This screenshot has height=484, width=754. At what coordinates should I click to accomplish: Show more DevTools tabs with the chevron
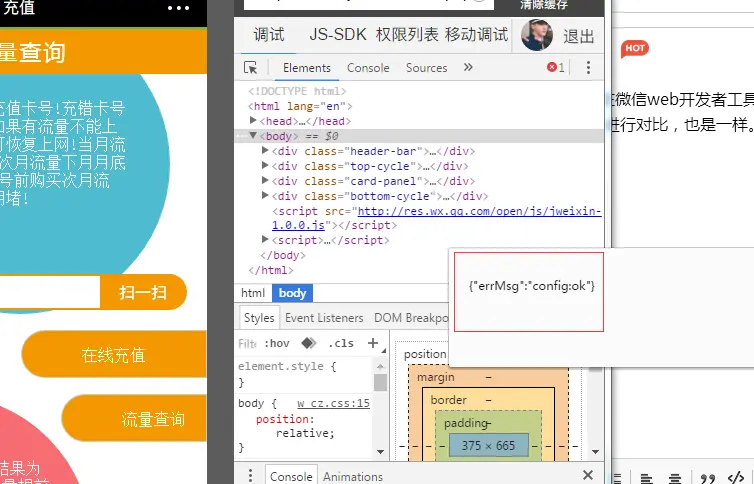click(468, 67)
